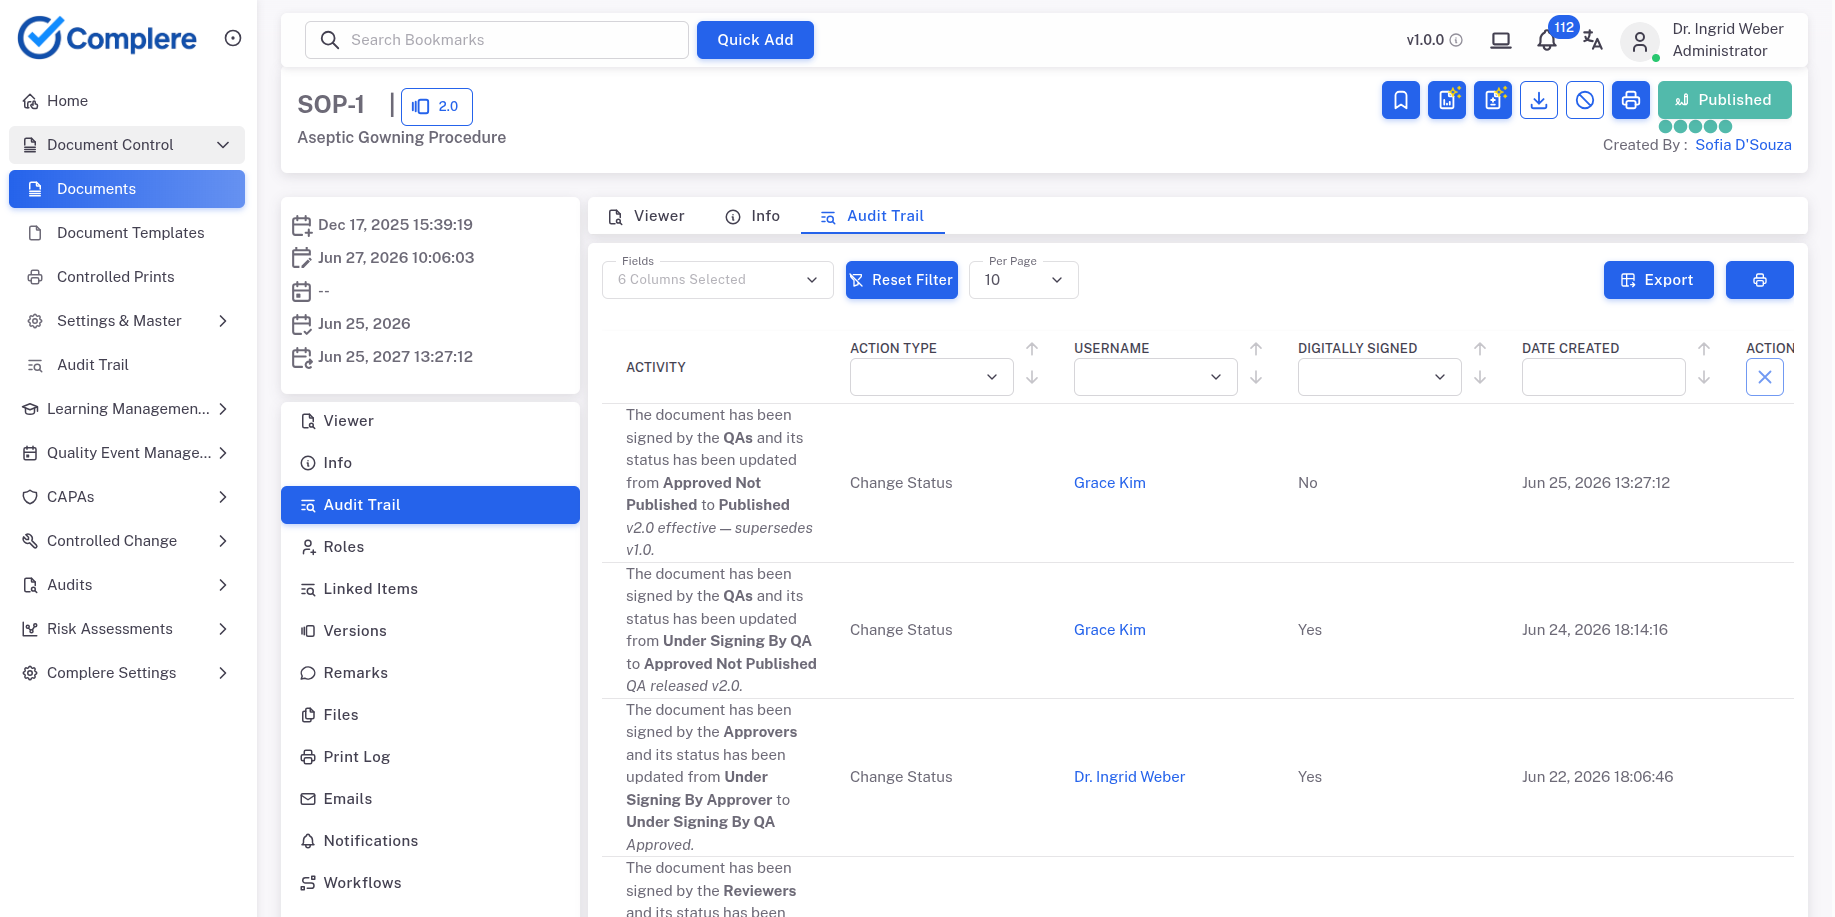Bookmark the SOP-1 document
The height and width of the screenshot is (917, 1835).
click(1401, 100)
